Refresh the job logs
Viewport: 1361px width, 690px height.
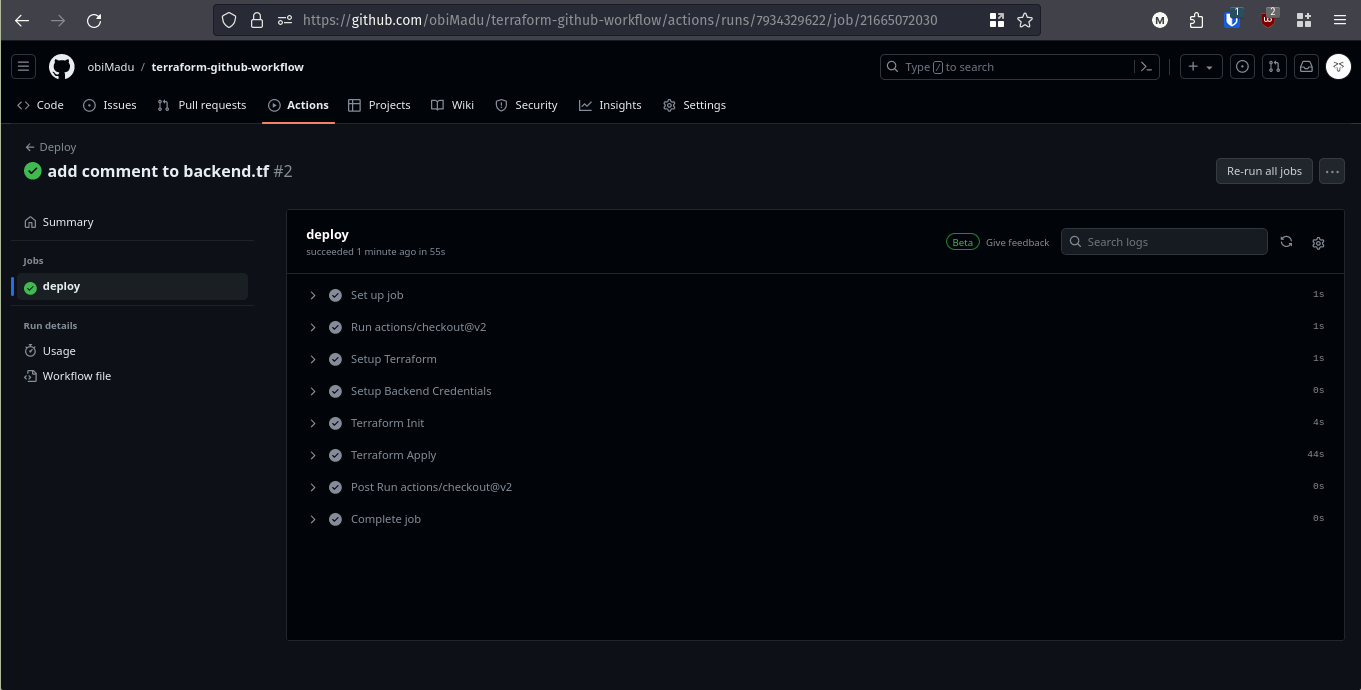tap(1287, 242)
